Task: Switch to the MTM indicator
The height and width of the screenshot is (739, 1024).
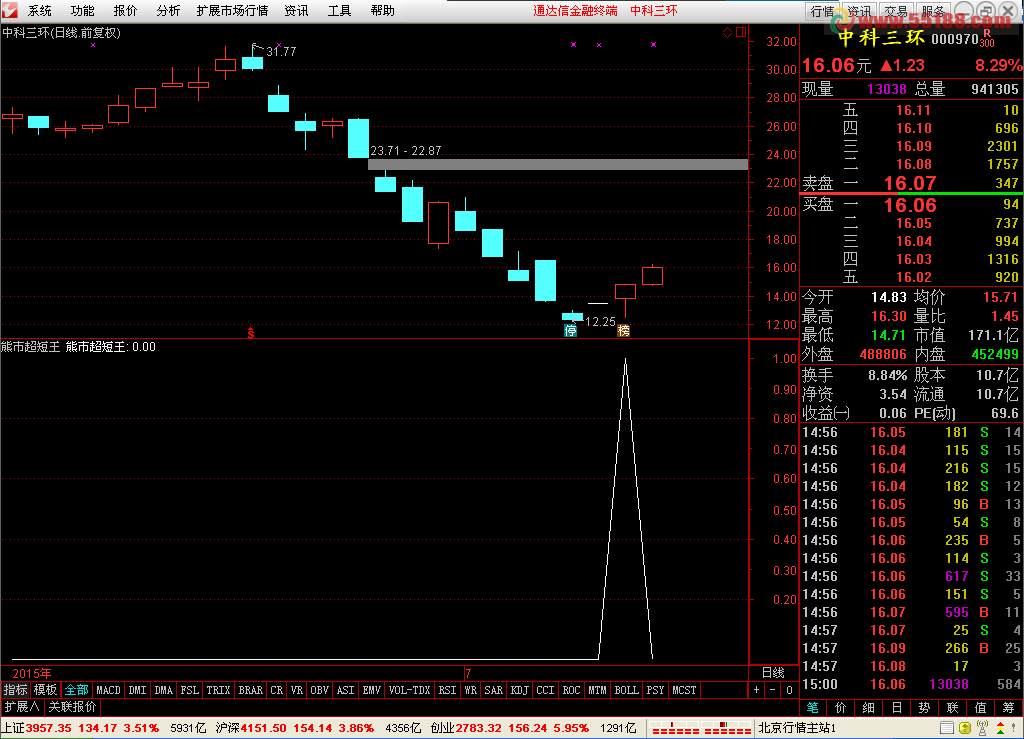Action: (598, 689)
